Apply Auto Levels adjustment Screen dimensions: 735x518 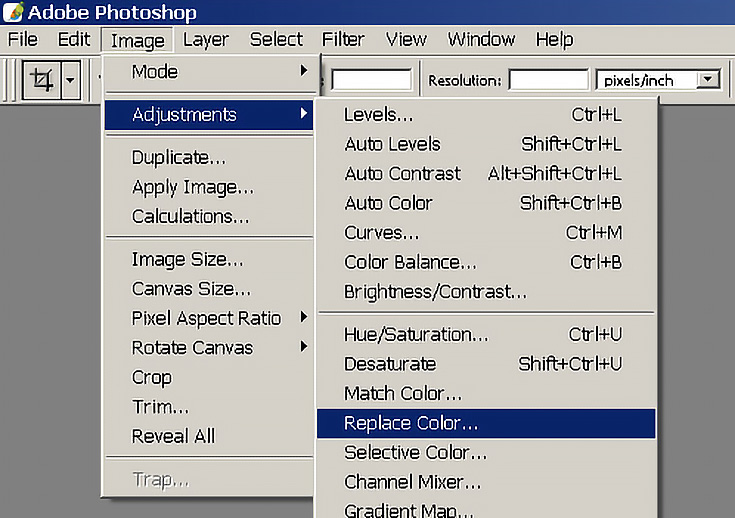pyautogui.click(x=486, y=144)
